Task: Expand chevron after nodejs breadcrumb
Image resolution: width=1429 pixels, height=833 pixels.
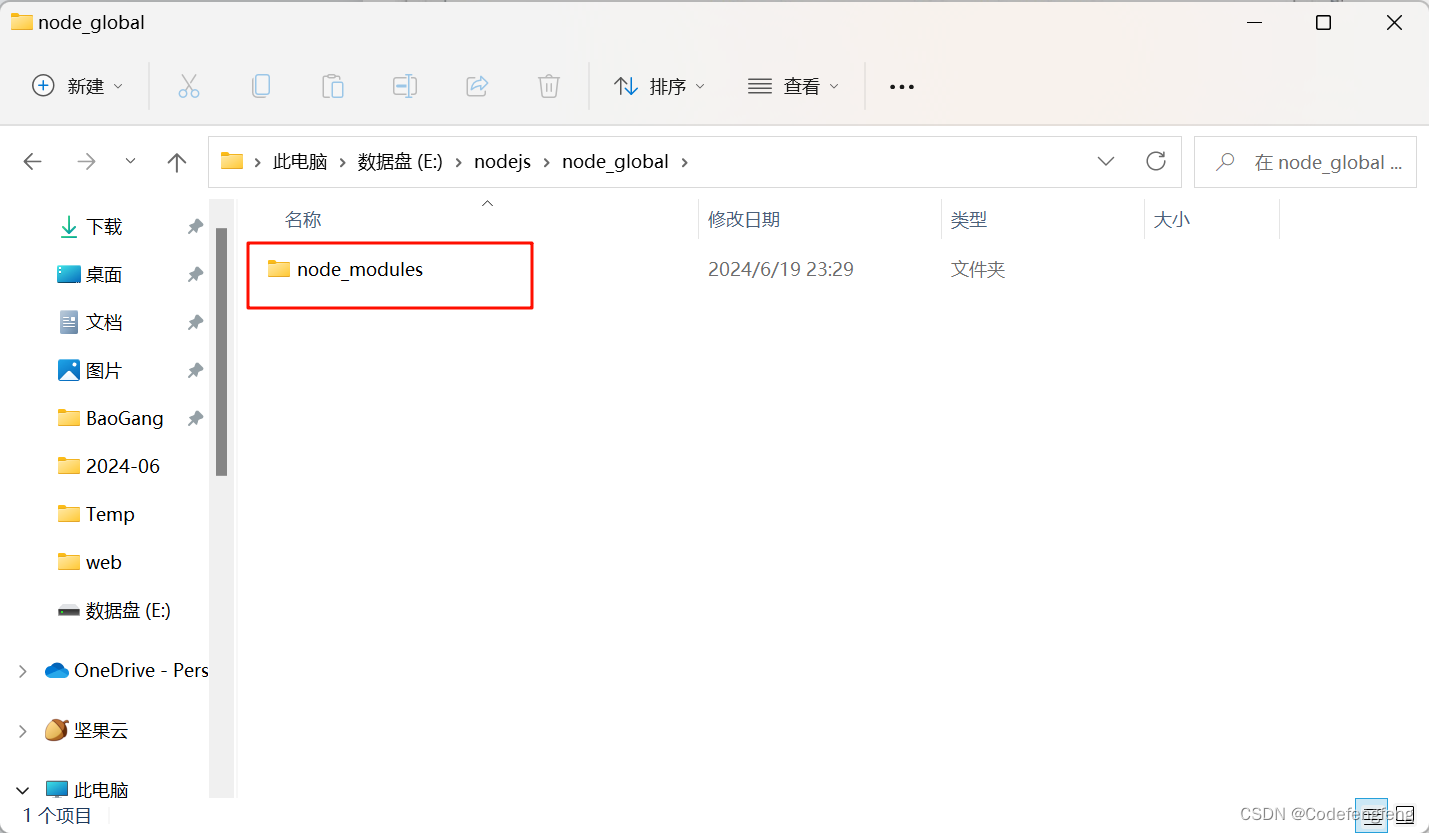Action: coord(547,162)
